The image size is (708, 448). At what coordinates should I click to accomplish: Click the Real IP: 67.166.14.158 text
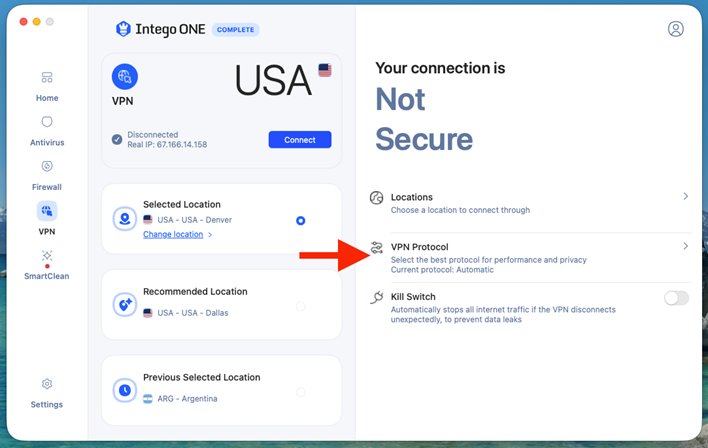coord(167,145)
